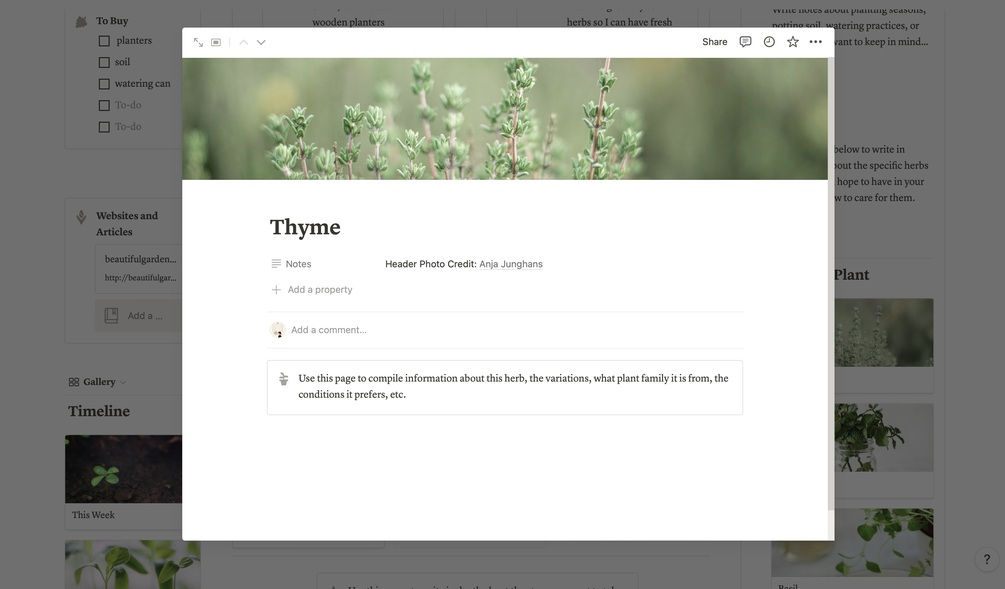Tick the first empty To-do checkbox
Screen dimensions: 1005x589
click(104, 105)
